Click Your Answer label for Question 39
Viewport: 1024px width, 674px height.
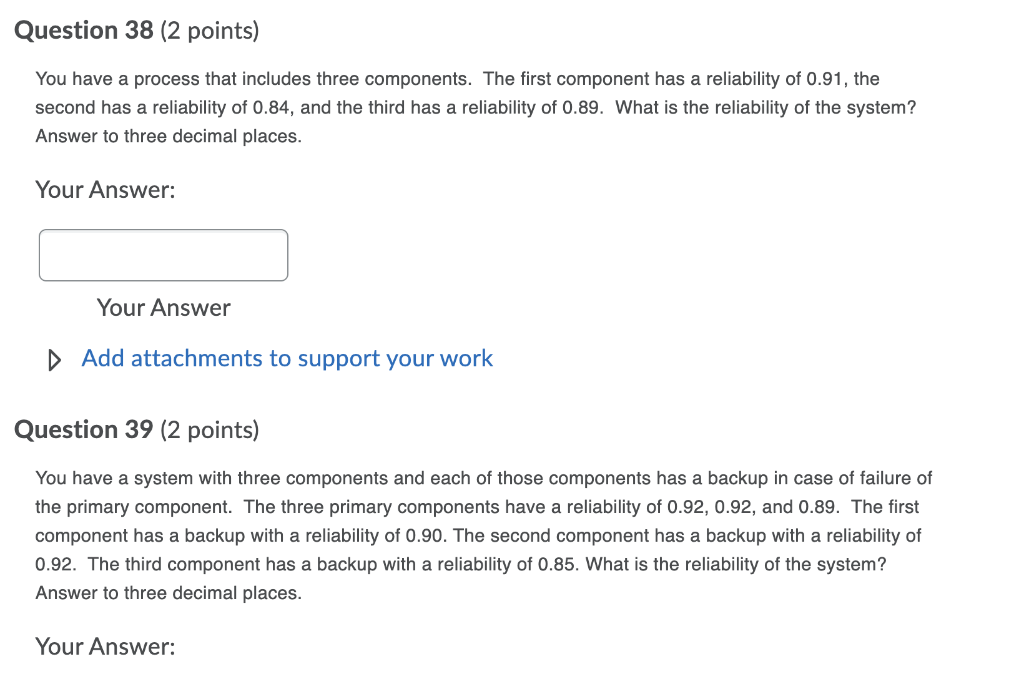click(105, 646)
